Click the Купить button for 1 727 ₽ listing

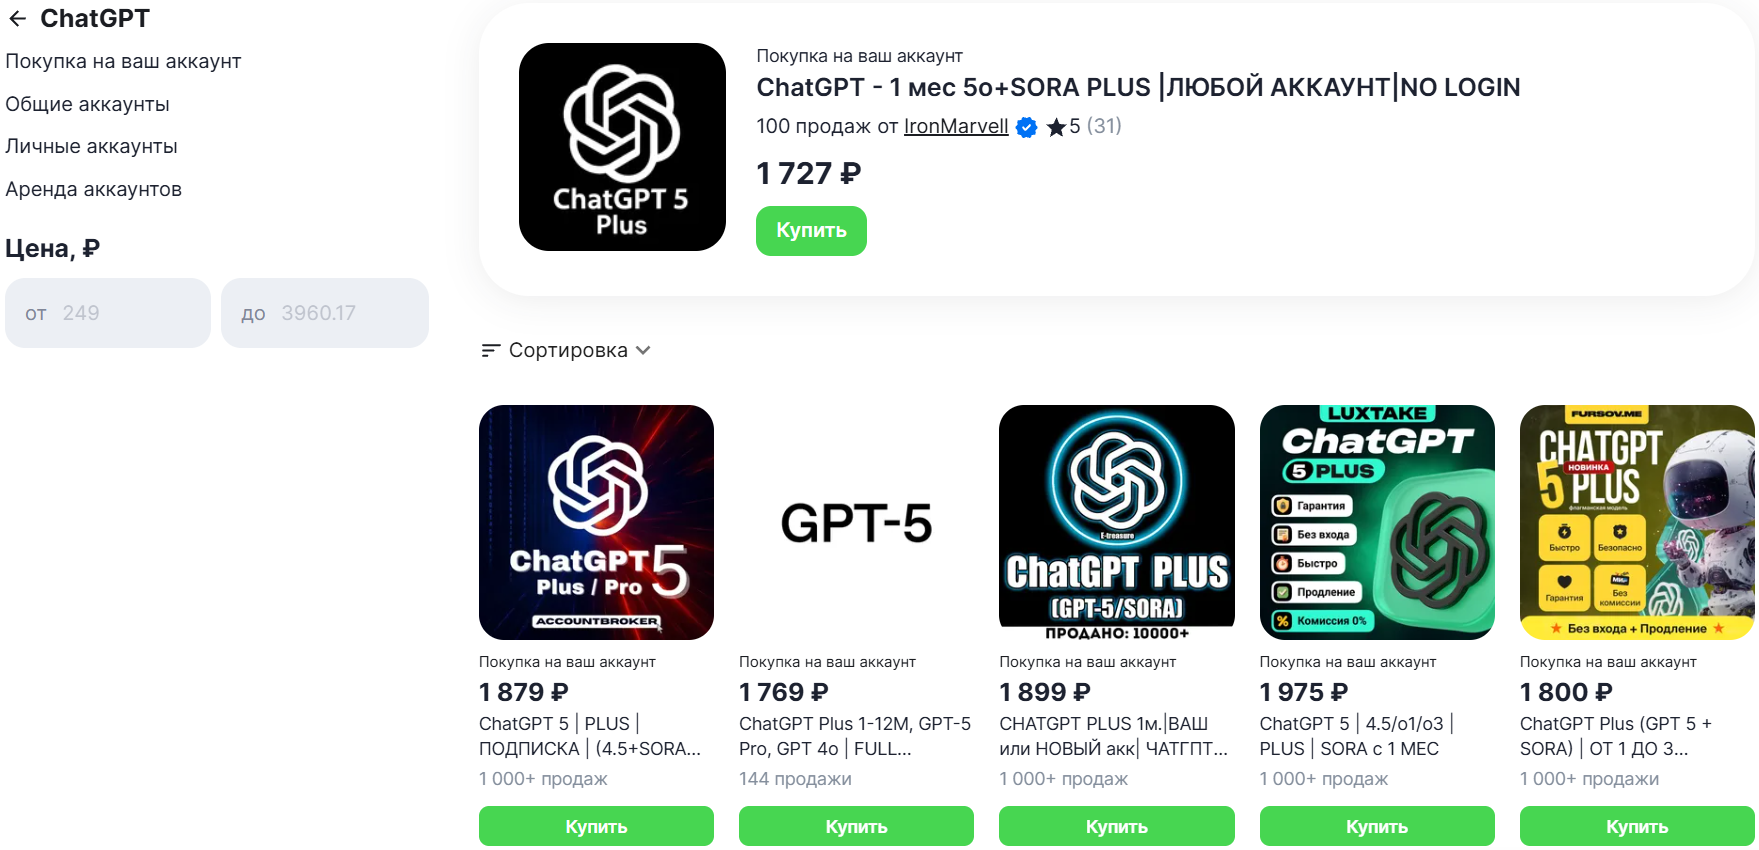pyautogui.click(x=811, y=231)
